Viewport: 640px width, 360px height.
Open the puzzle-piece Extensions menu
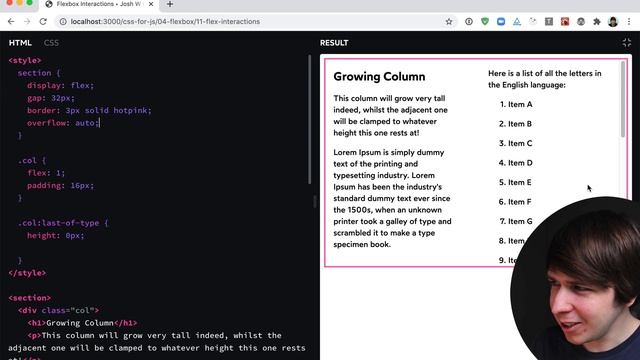pyautogui.click(x=597, y=22)
